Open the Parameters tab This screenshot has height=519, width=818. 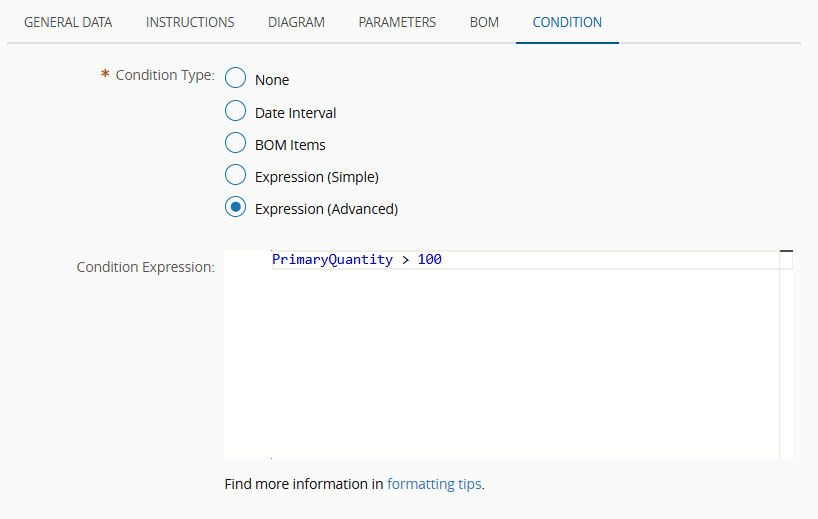click(397, 22)
